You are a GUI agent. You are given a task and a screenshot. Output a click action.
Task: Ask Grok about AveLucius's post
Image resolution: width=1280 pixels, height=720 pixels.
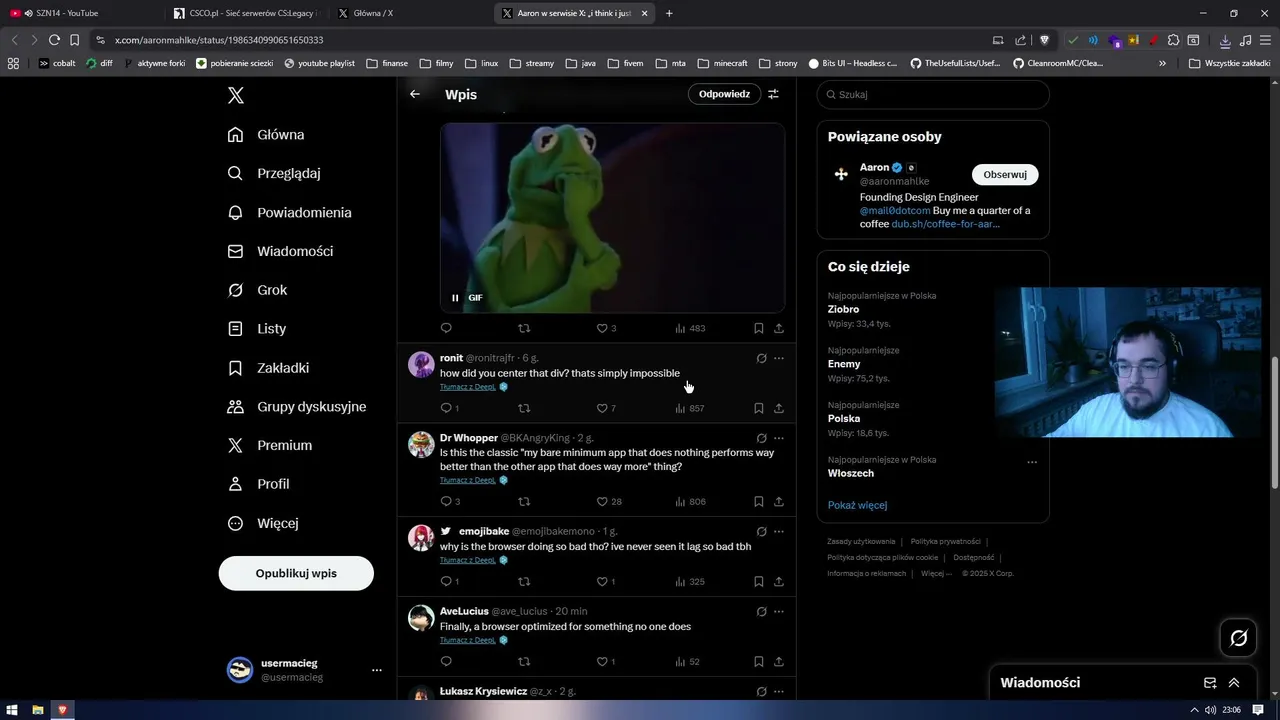tap(761, 611)
